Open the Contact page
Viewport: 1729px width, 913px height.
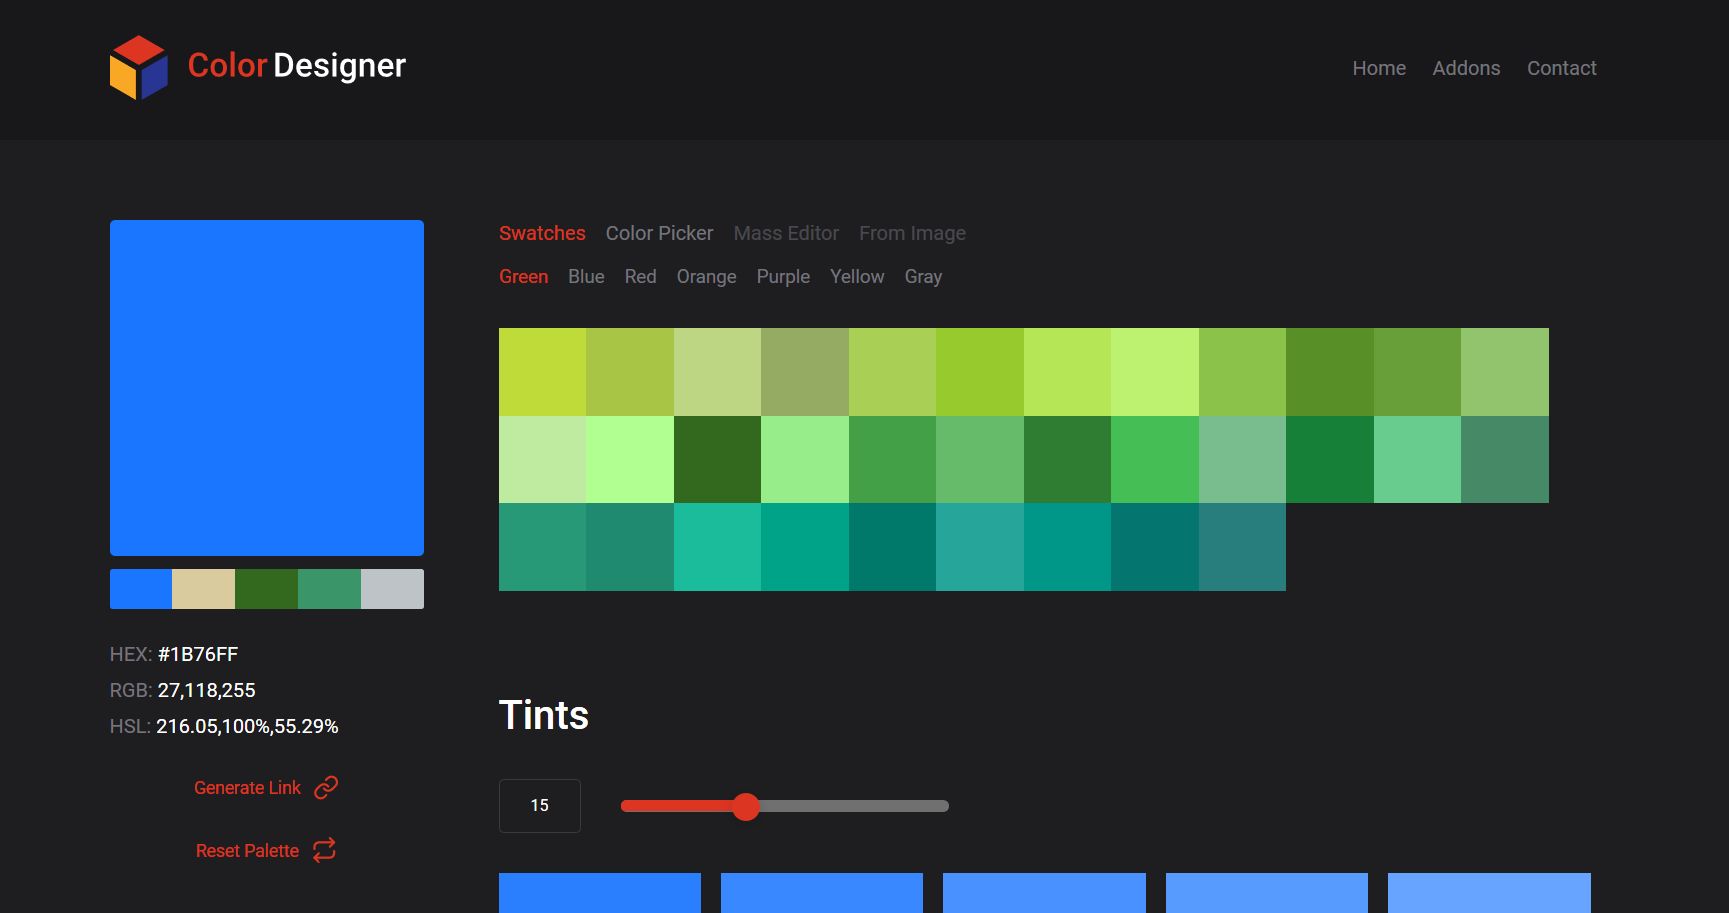click(1561, 68)
